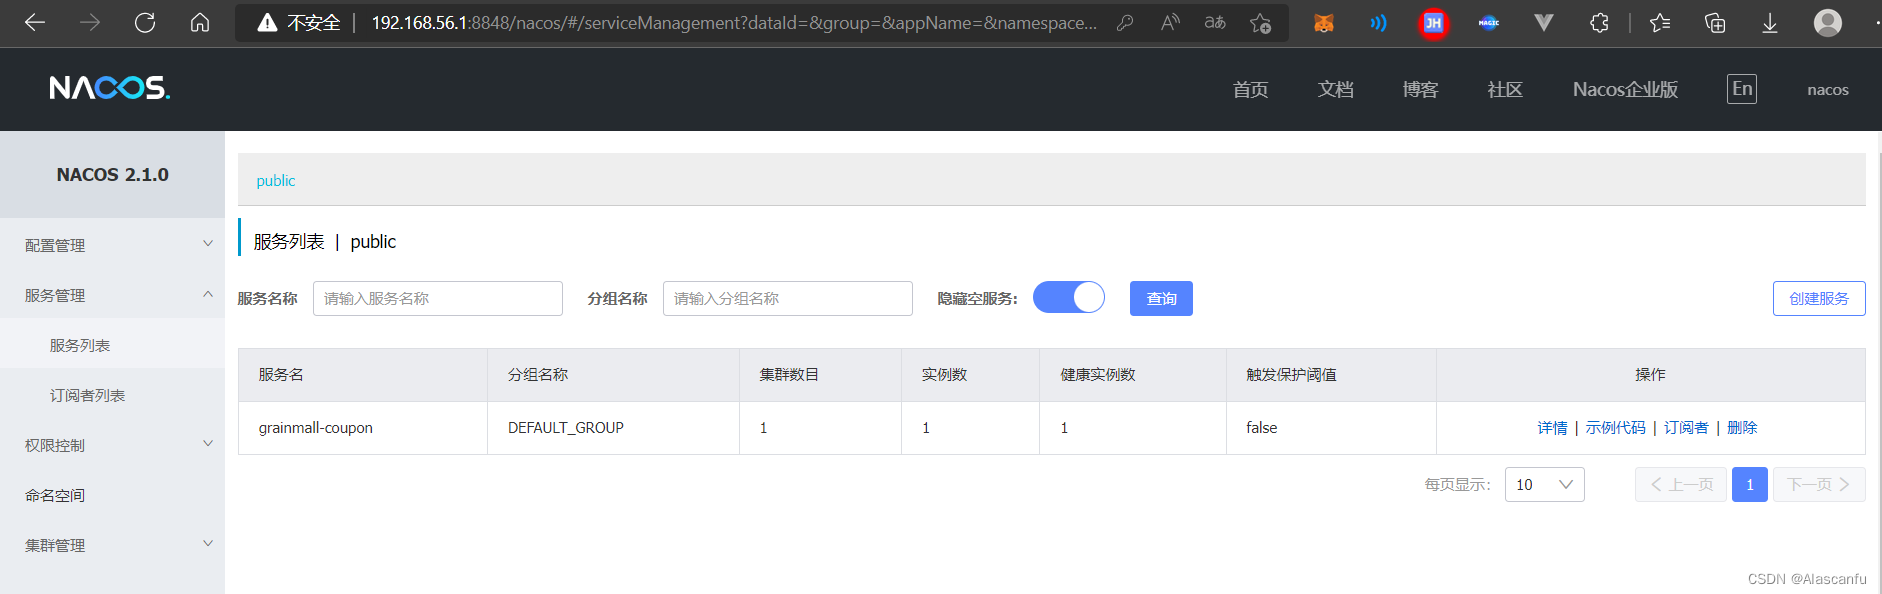Image resolution: width=1882 pixels, height=594 pixels.
Task: Open the translate page icon
Action: pyautogui.click(x=1215, y=22)
